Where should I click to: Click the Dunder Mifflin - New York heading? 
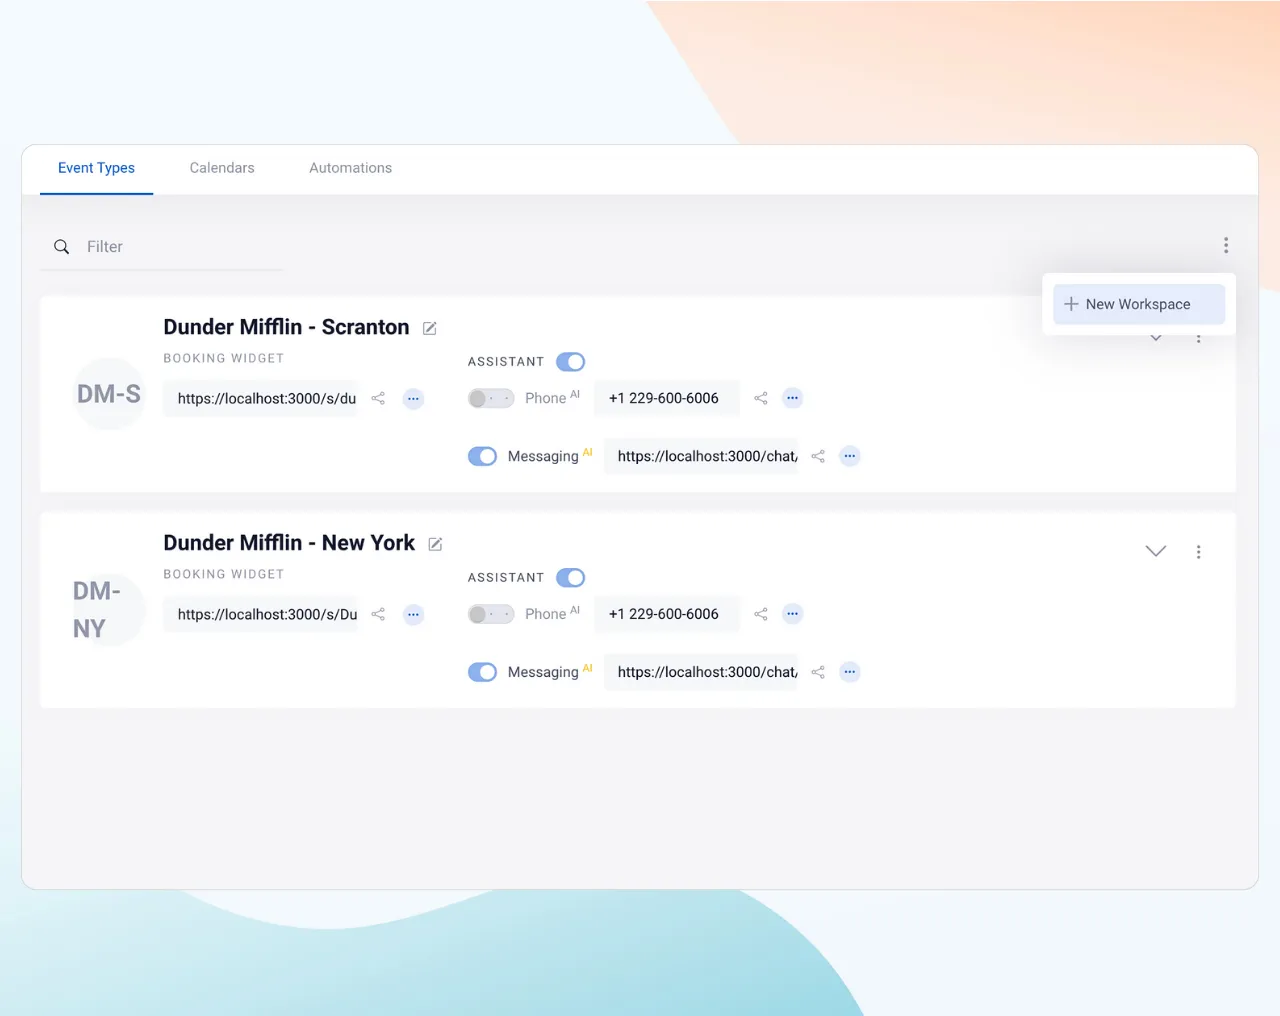289,543
